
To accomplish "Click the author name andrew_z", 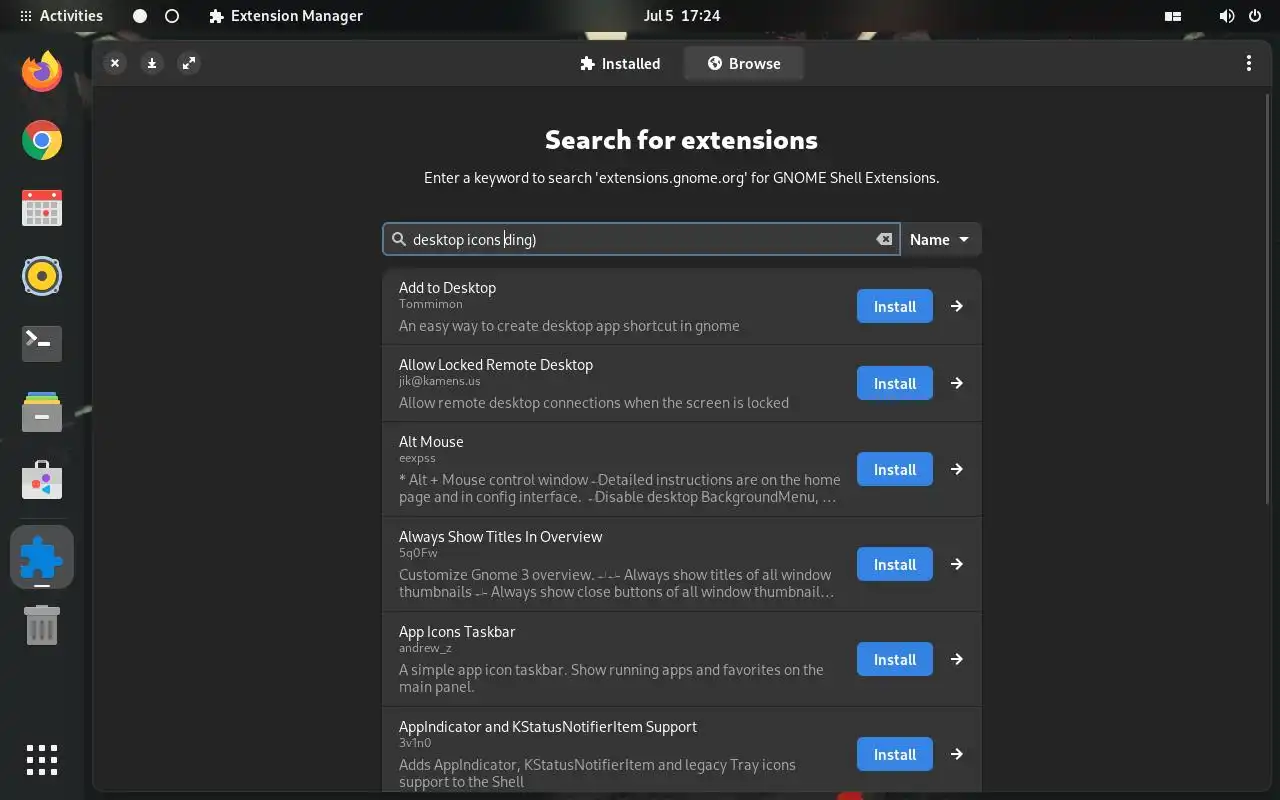I will point(425,648).
